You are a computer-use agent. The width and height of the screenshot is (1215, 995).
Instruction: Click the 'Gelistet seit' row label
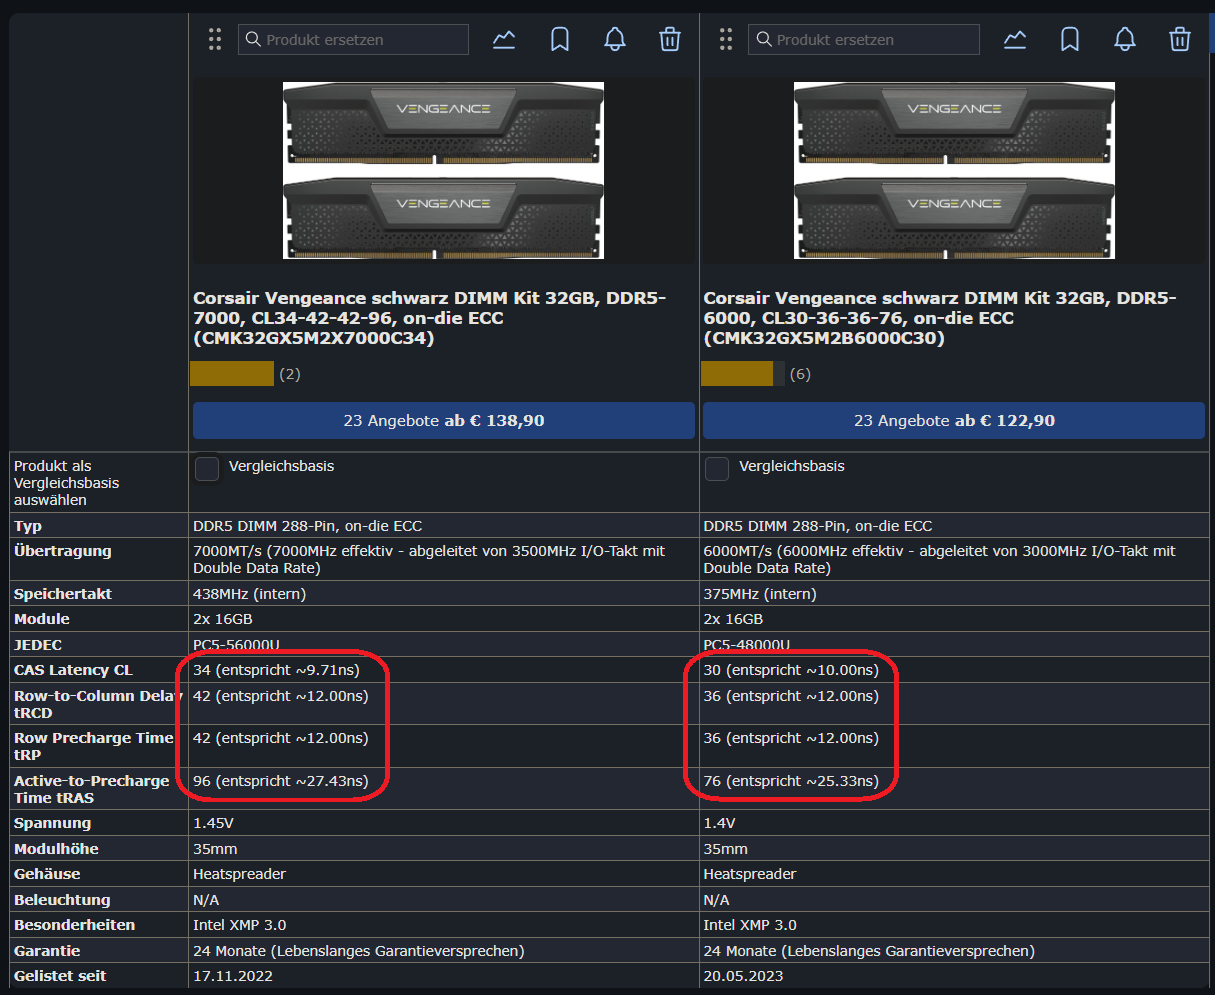pyautogui.click(x=60, y=976)
